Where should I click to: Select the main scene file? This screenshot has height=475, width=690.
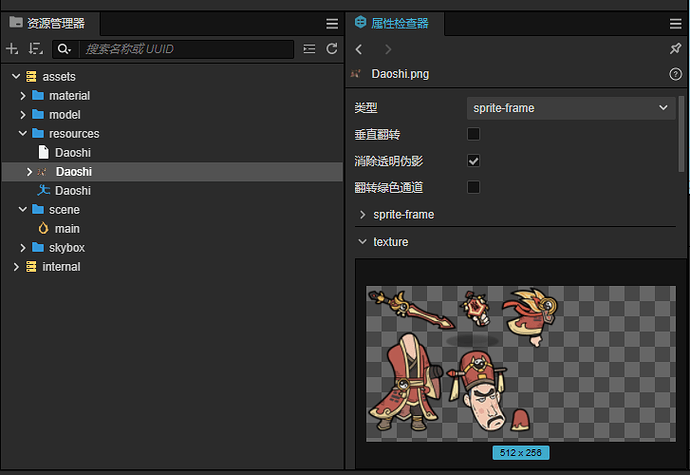click(x=172, y=229)
